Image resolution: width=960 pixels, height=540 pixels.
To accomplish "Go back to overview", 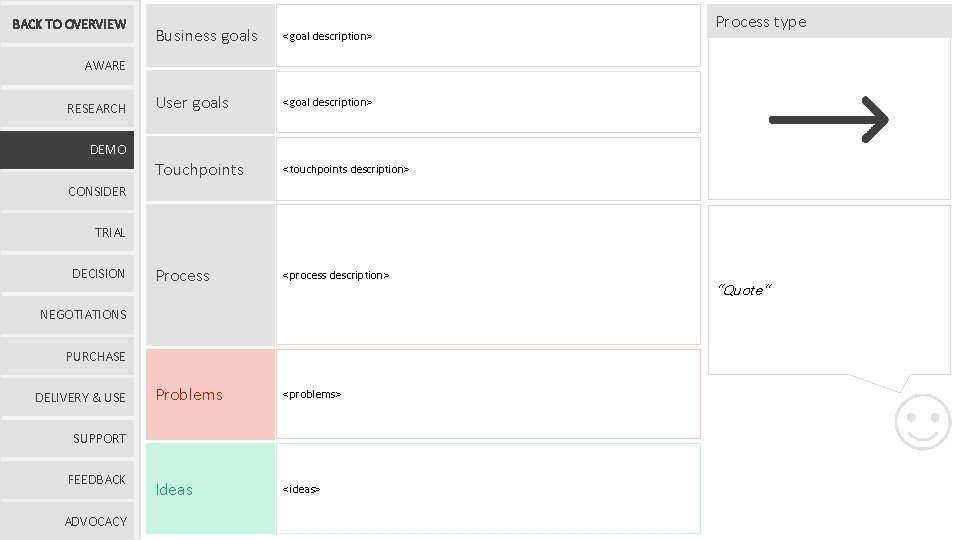I will [68, 24].
